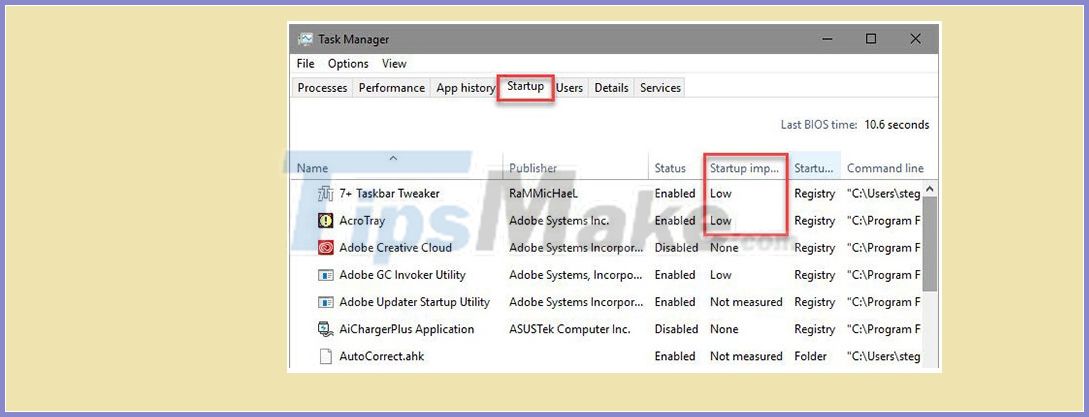Click Disabled status for AiChargerPlus Application

tap(676, 329)
